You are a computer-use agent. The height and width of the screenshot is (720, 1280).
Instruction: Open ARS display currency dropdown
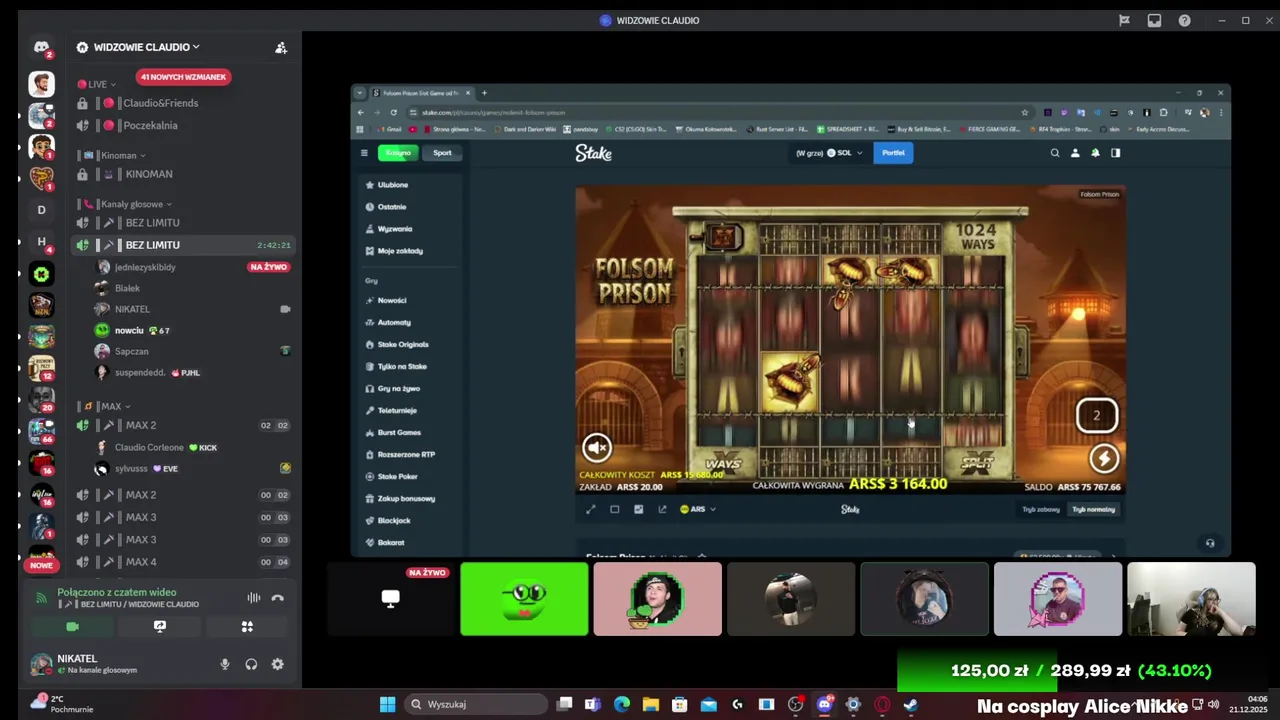click(697, 509)
